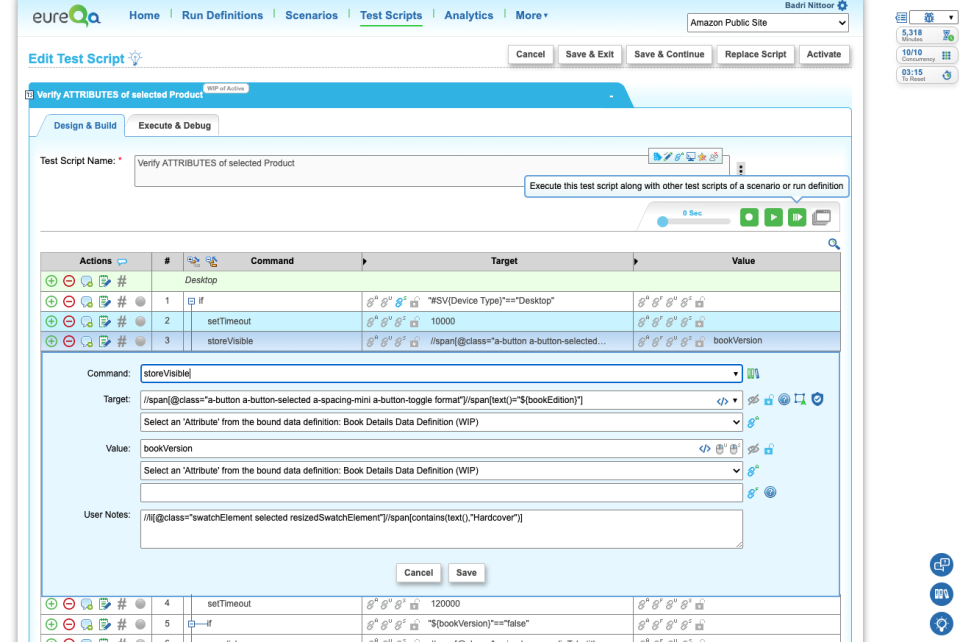Click the lightbulb icon next to Edit Test Script
Viewport: 960px width, 642px height.
(135, 58)
